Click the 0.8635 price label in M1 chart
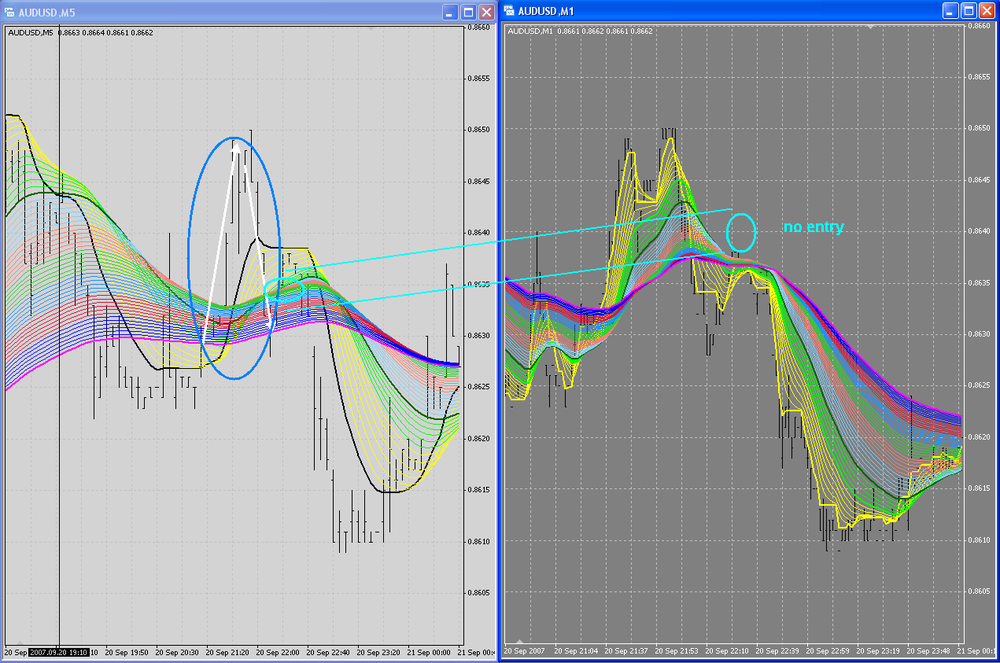Screen dimensions: 1000x663 tap(979, 283)
